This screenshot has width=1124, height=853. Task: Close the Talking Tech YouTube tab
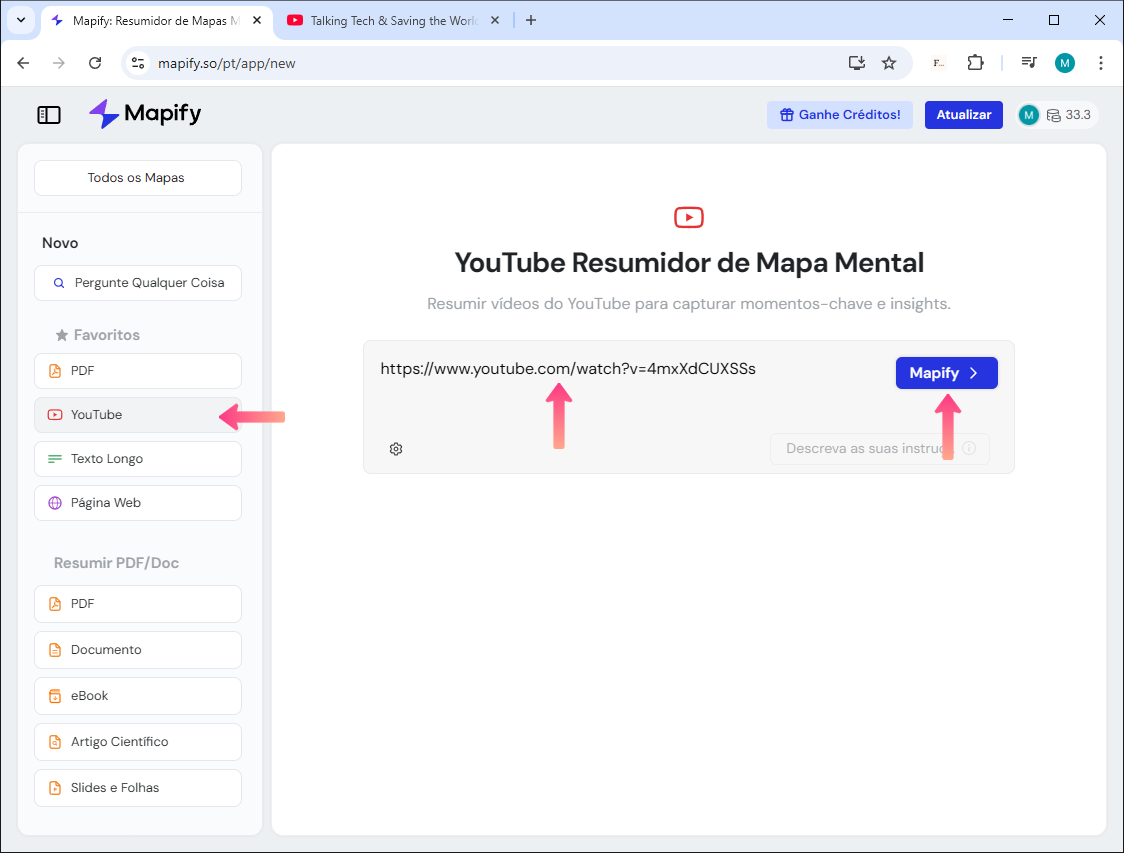click(495, 21)
